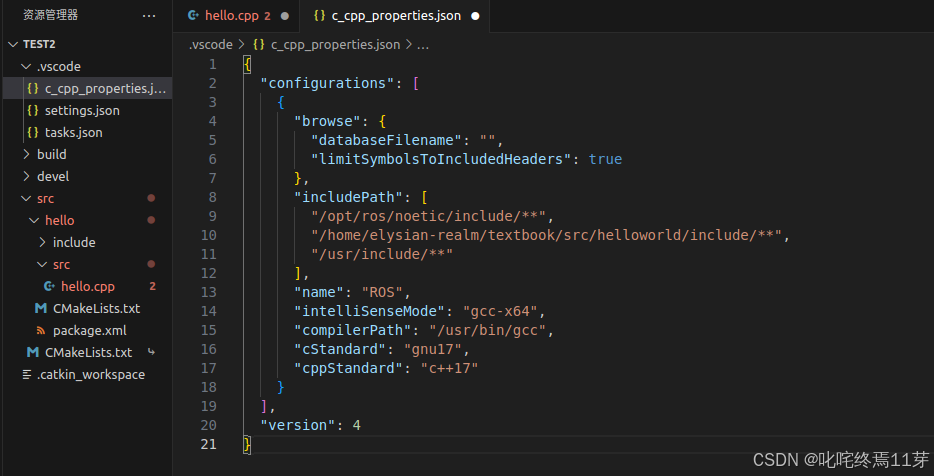This screenshot has width=934, height=476.
Task: Collapse the nested src folder under hello
Action: click(42, 265)
